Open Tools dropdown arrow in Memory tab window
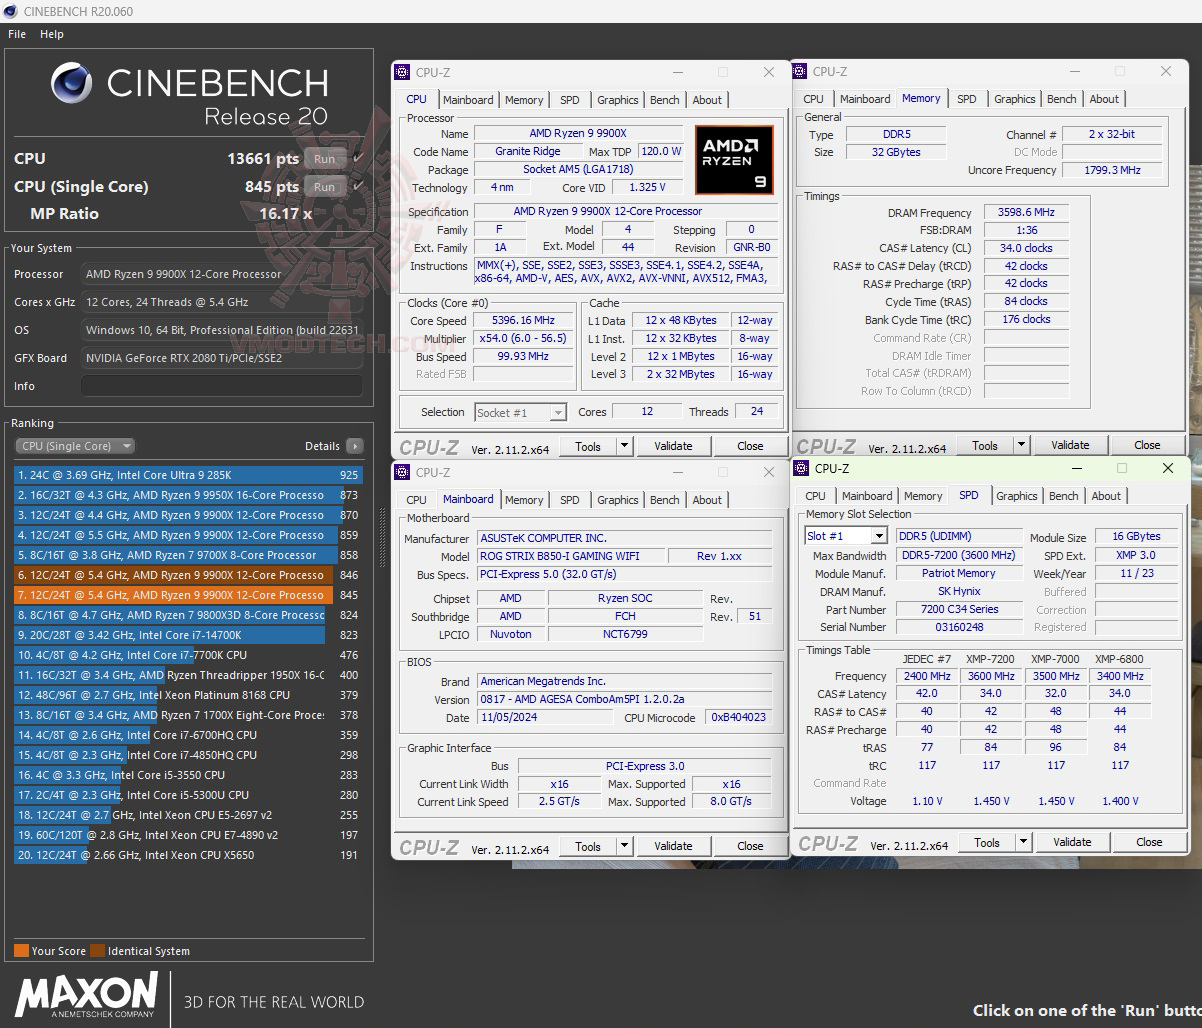Image resolution: width=1202 pixels, height=1028 pixels. pyautogui.click(x=1022, y=445)
